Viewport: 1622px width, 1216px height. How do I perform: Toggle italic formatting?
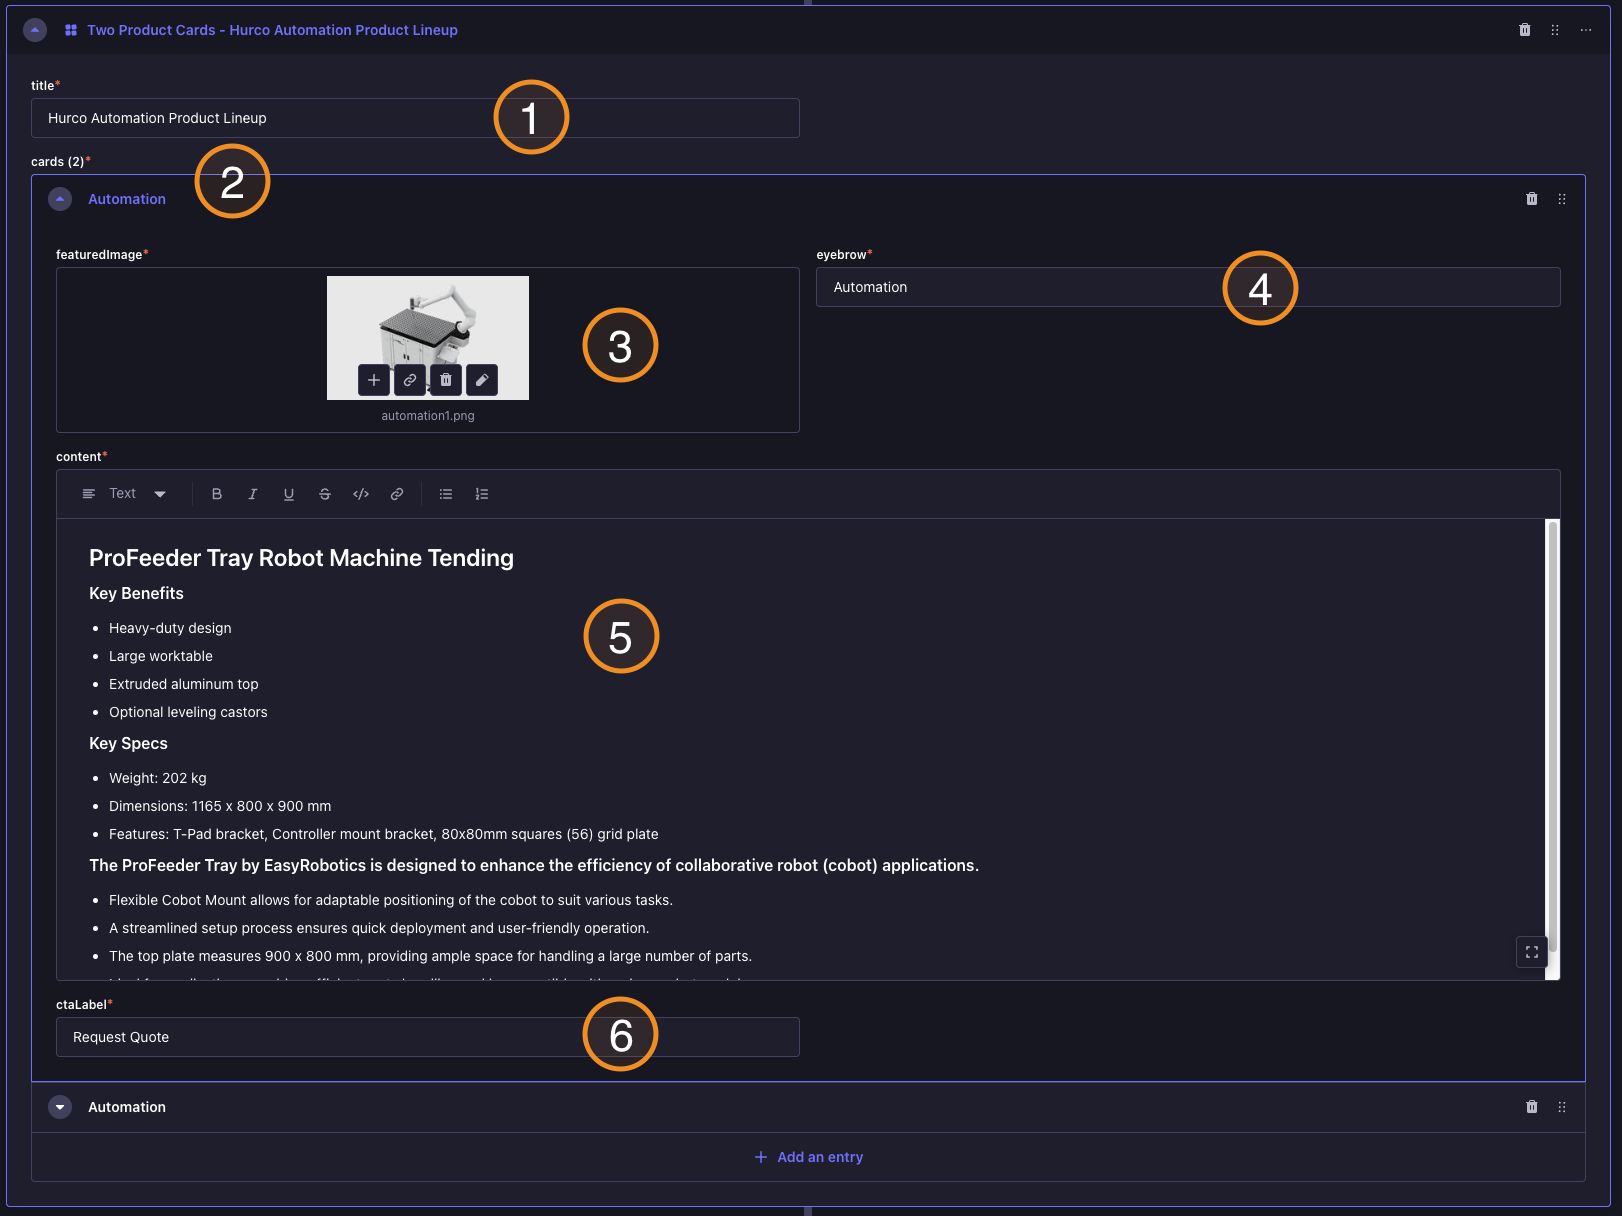coord(253,494)
